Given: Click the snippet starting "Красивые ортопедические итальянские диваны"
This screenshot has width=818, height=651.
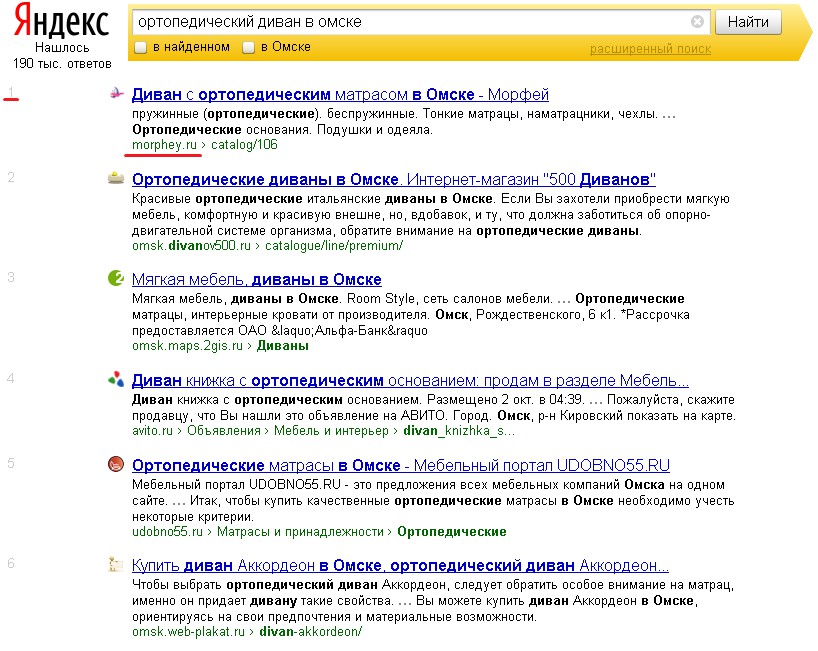Looking at the screenshot, I should coord(430,214).
